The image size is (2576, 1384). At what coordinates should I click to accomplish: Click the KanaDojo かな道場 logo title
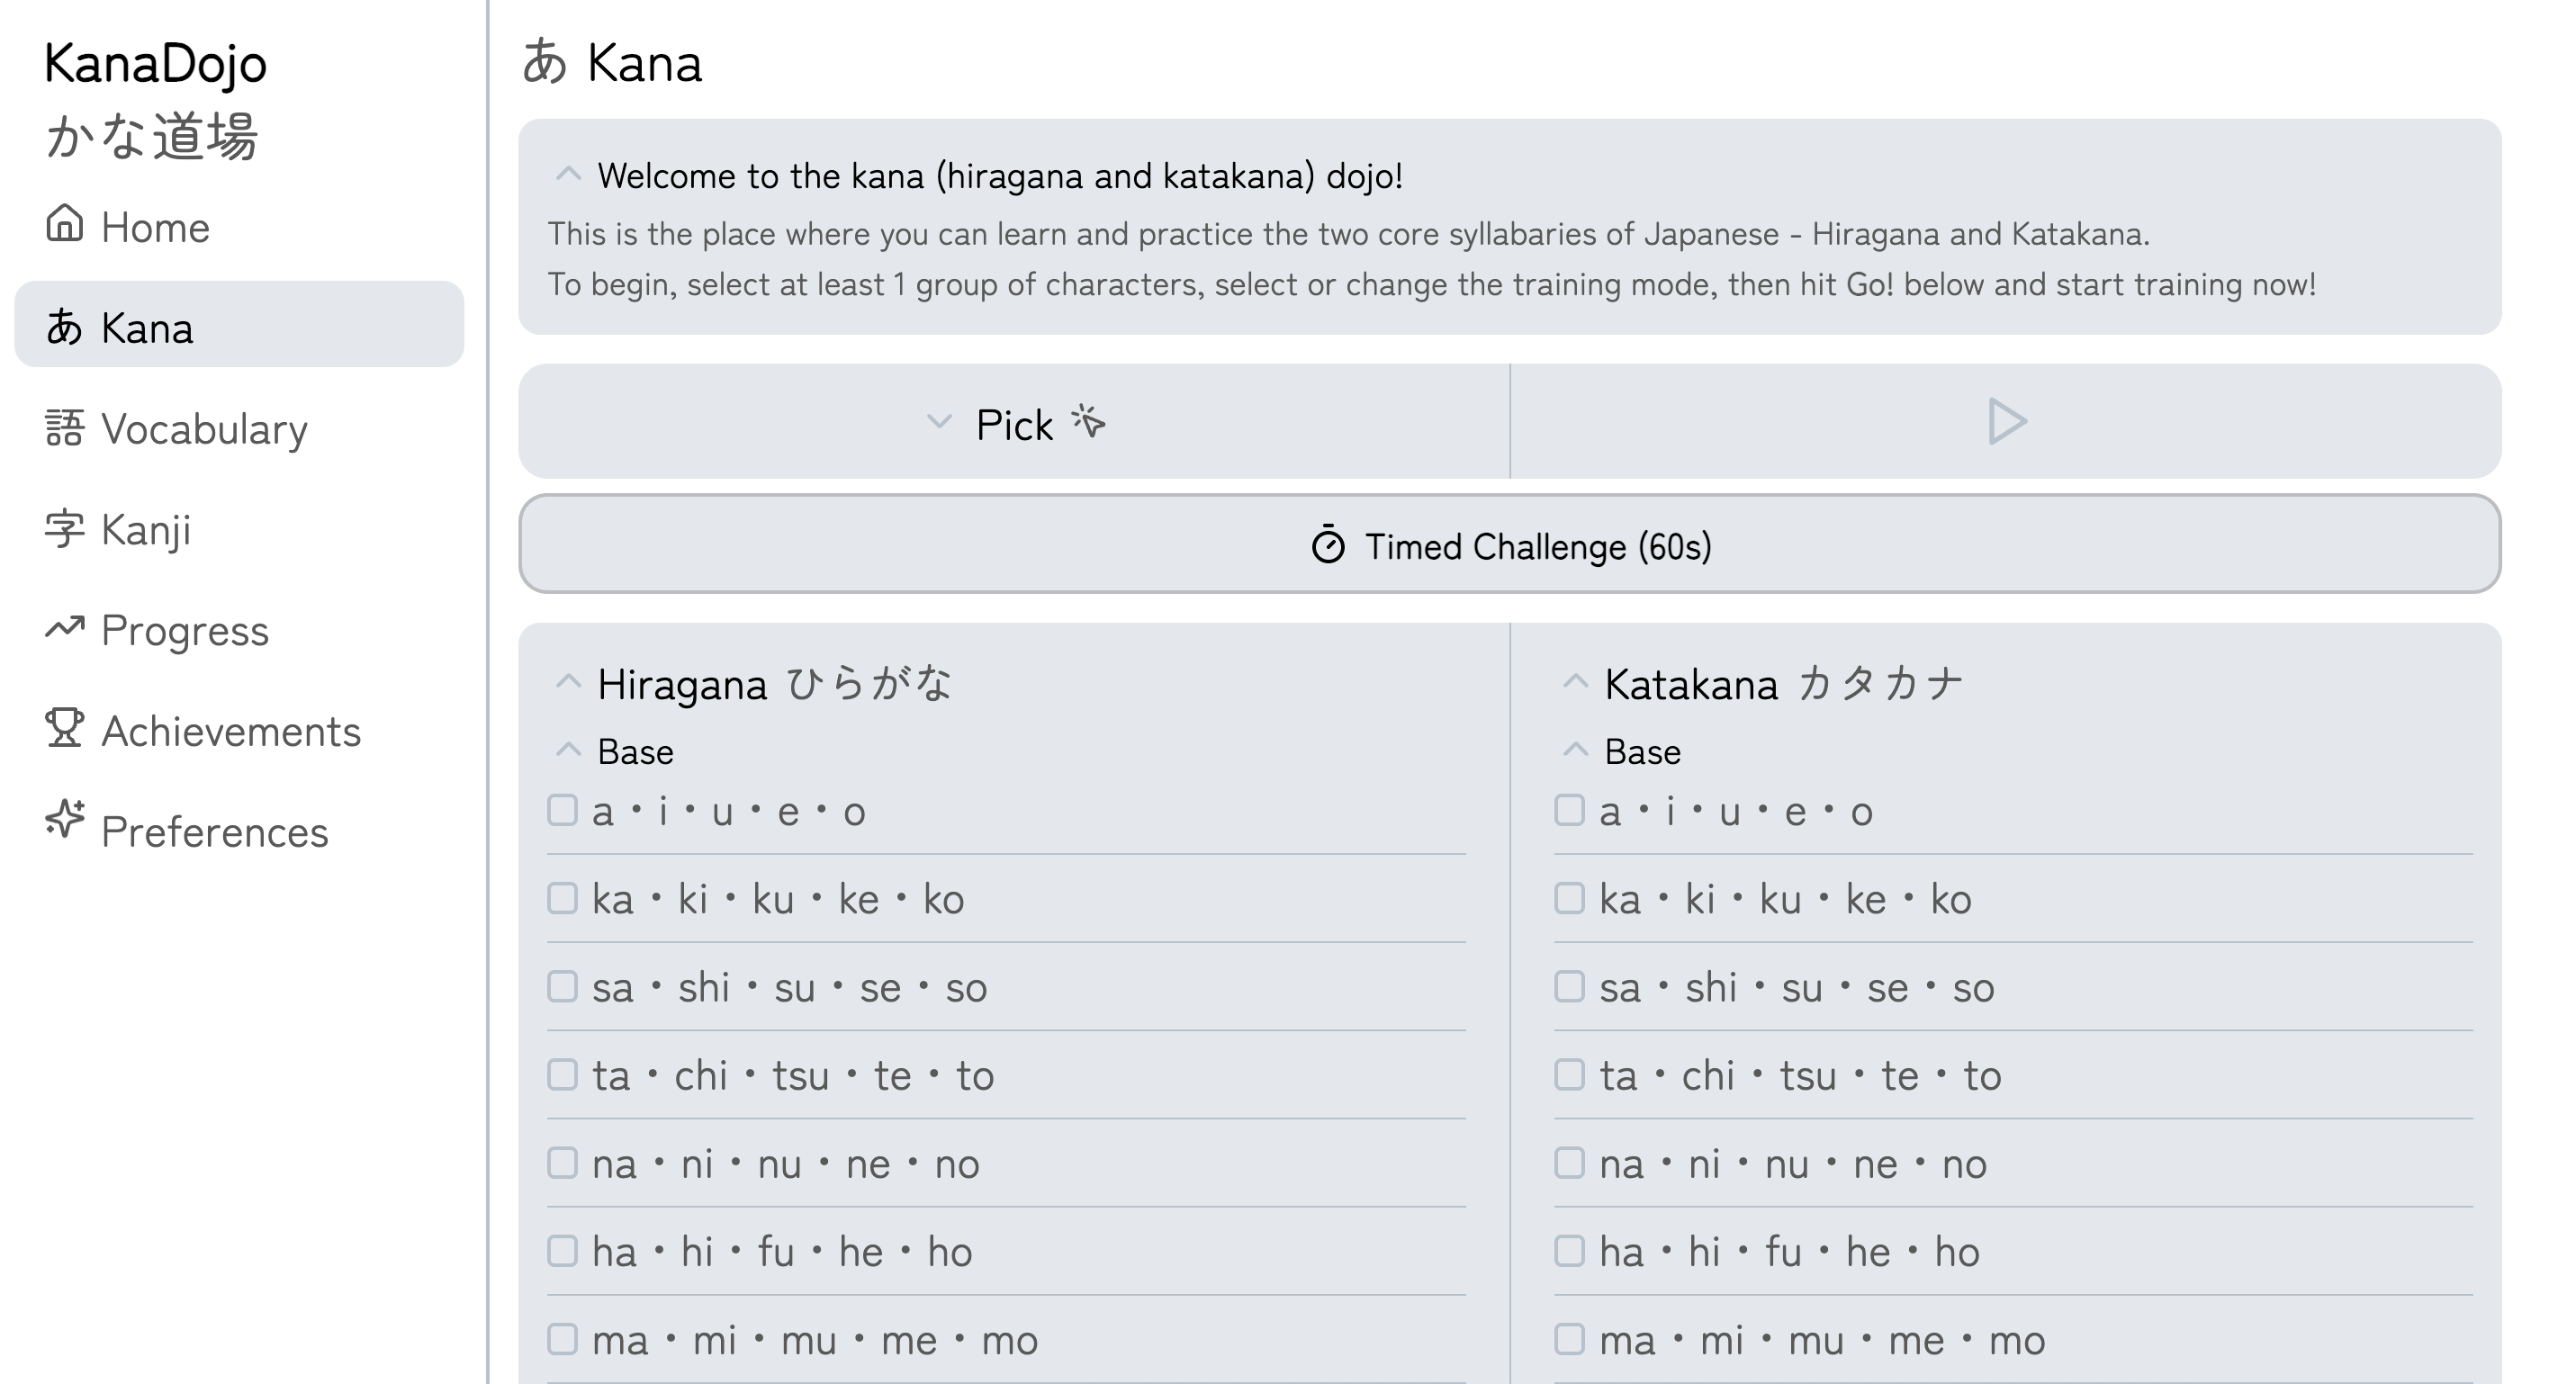(x=156, y=98)
